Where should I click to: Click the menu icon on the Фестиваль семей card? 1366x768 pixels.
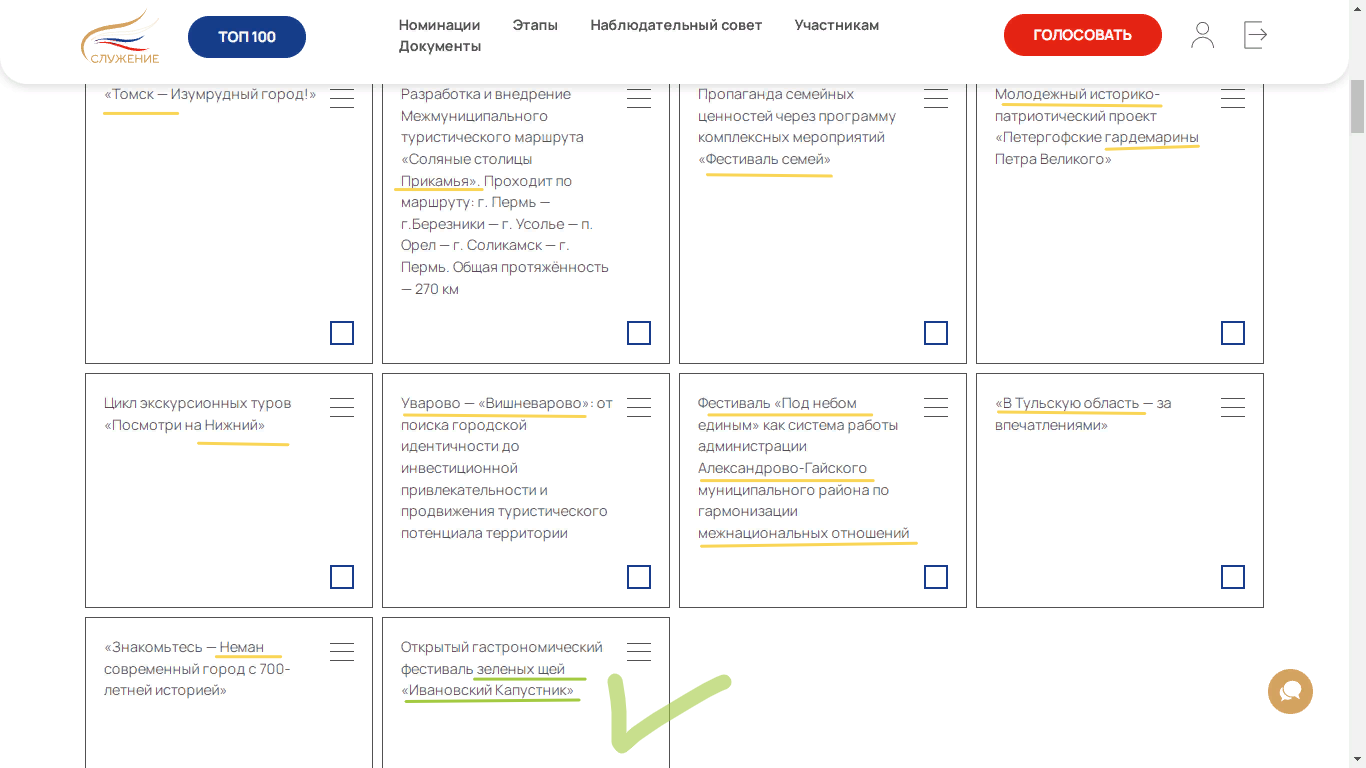click(936, 97)
